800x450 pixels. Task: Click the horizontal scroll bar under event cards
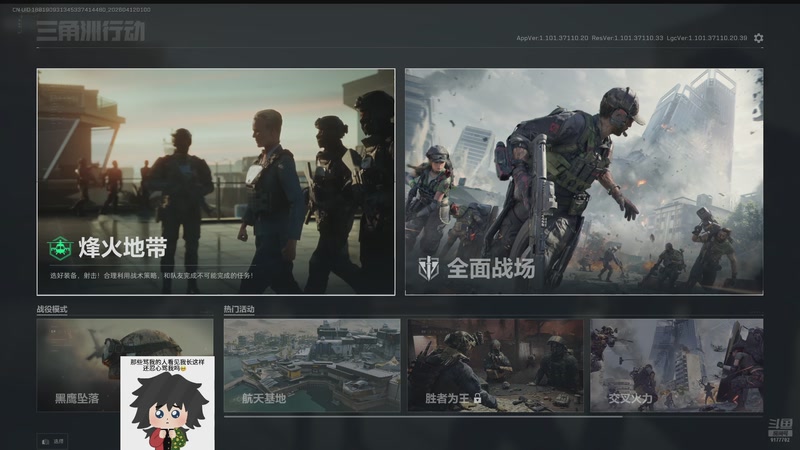pos(423,417)
